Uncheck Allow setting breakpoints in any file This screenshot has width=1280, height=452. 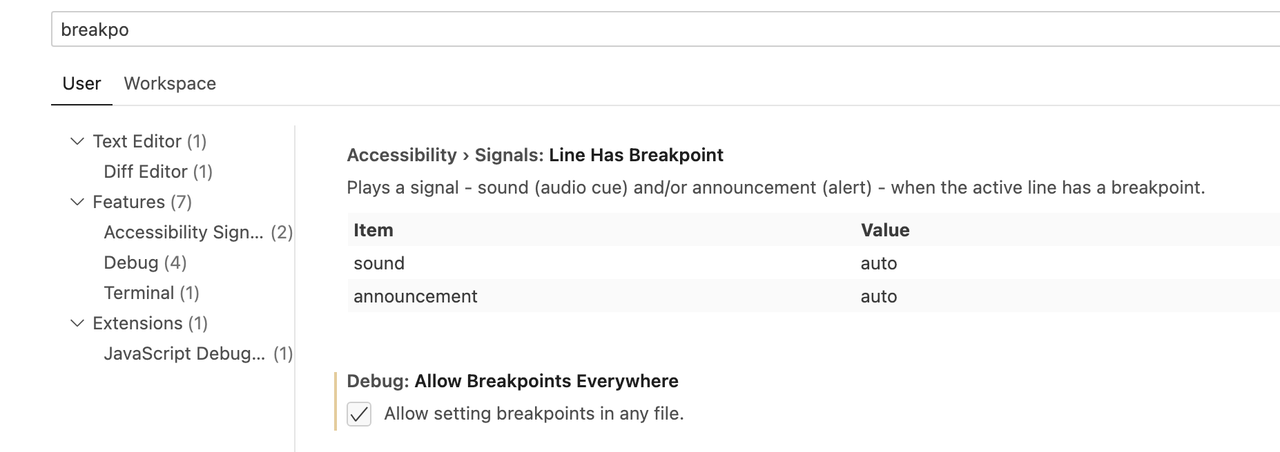tap(359, 414)
